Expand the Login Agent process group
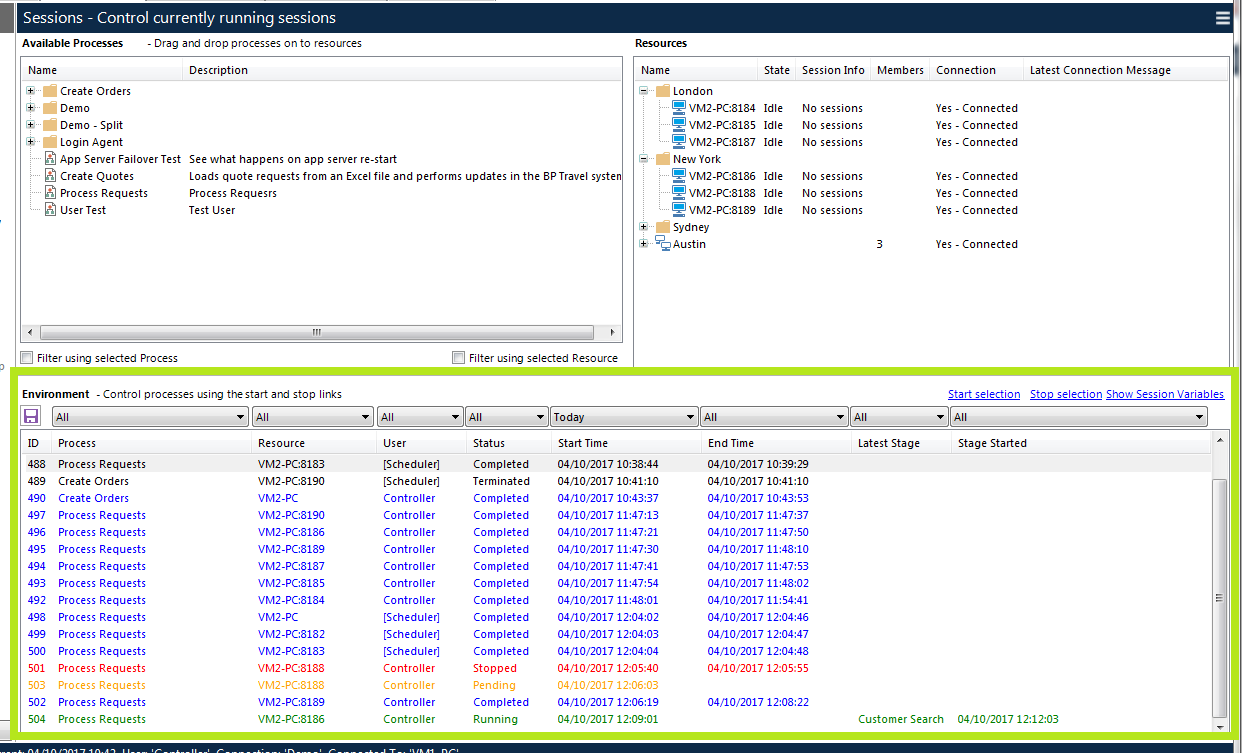The image size is (1242, 753). coord(31,142)
